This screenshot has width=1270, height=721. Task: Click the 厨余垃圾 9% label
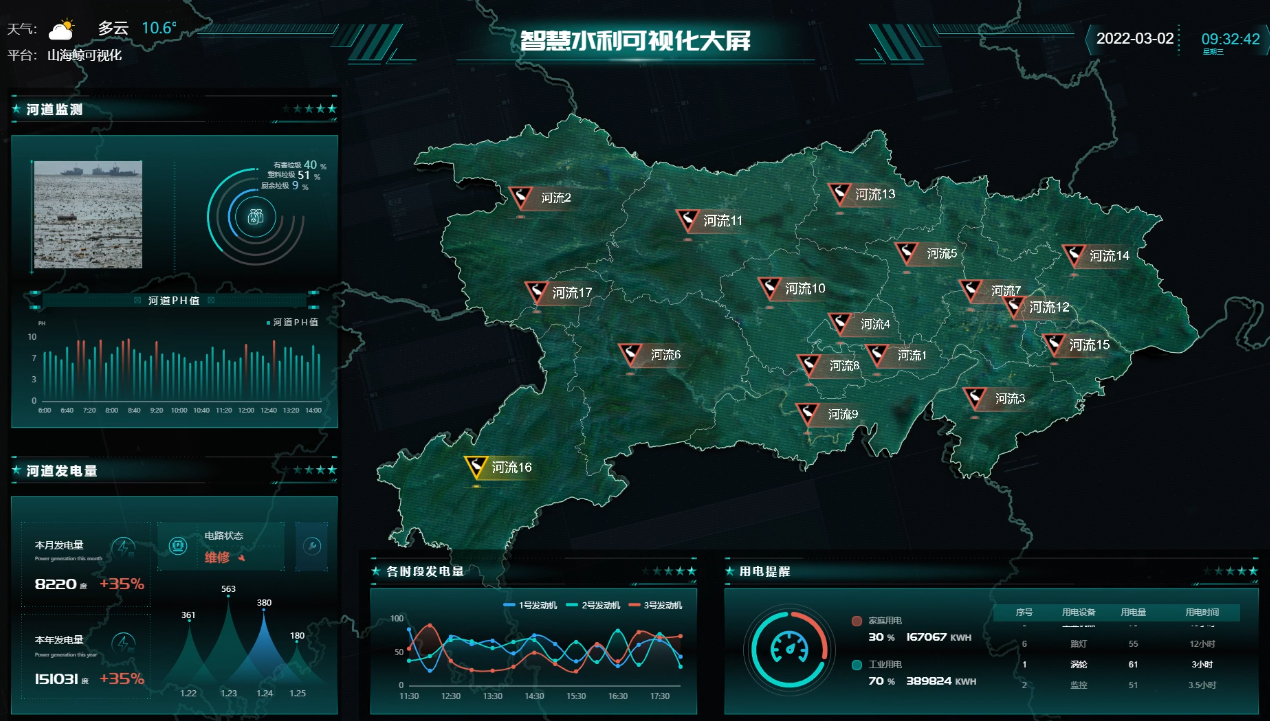click(286, 186)
